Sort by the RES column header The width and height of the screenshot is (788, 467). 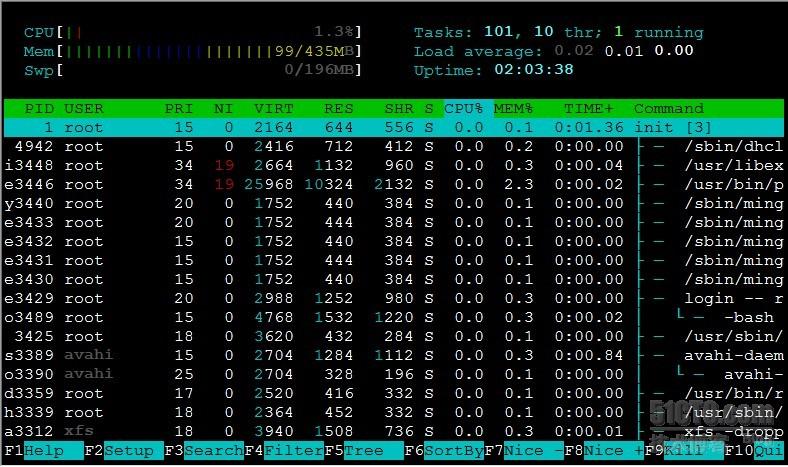tap(338, 109)
